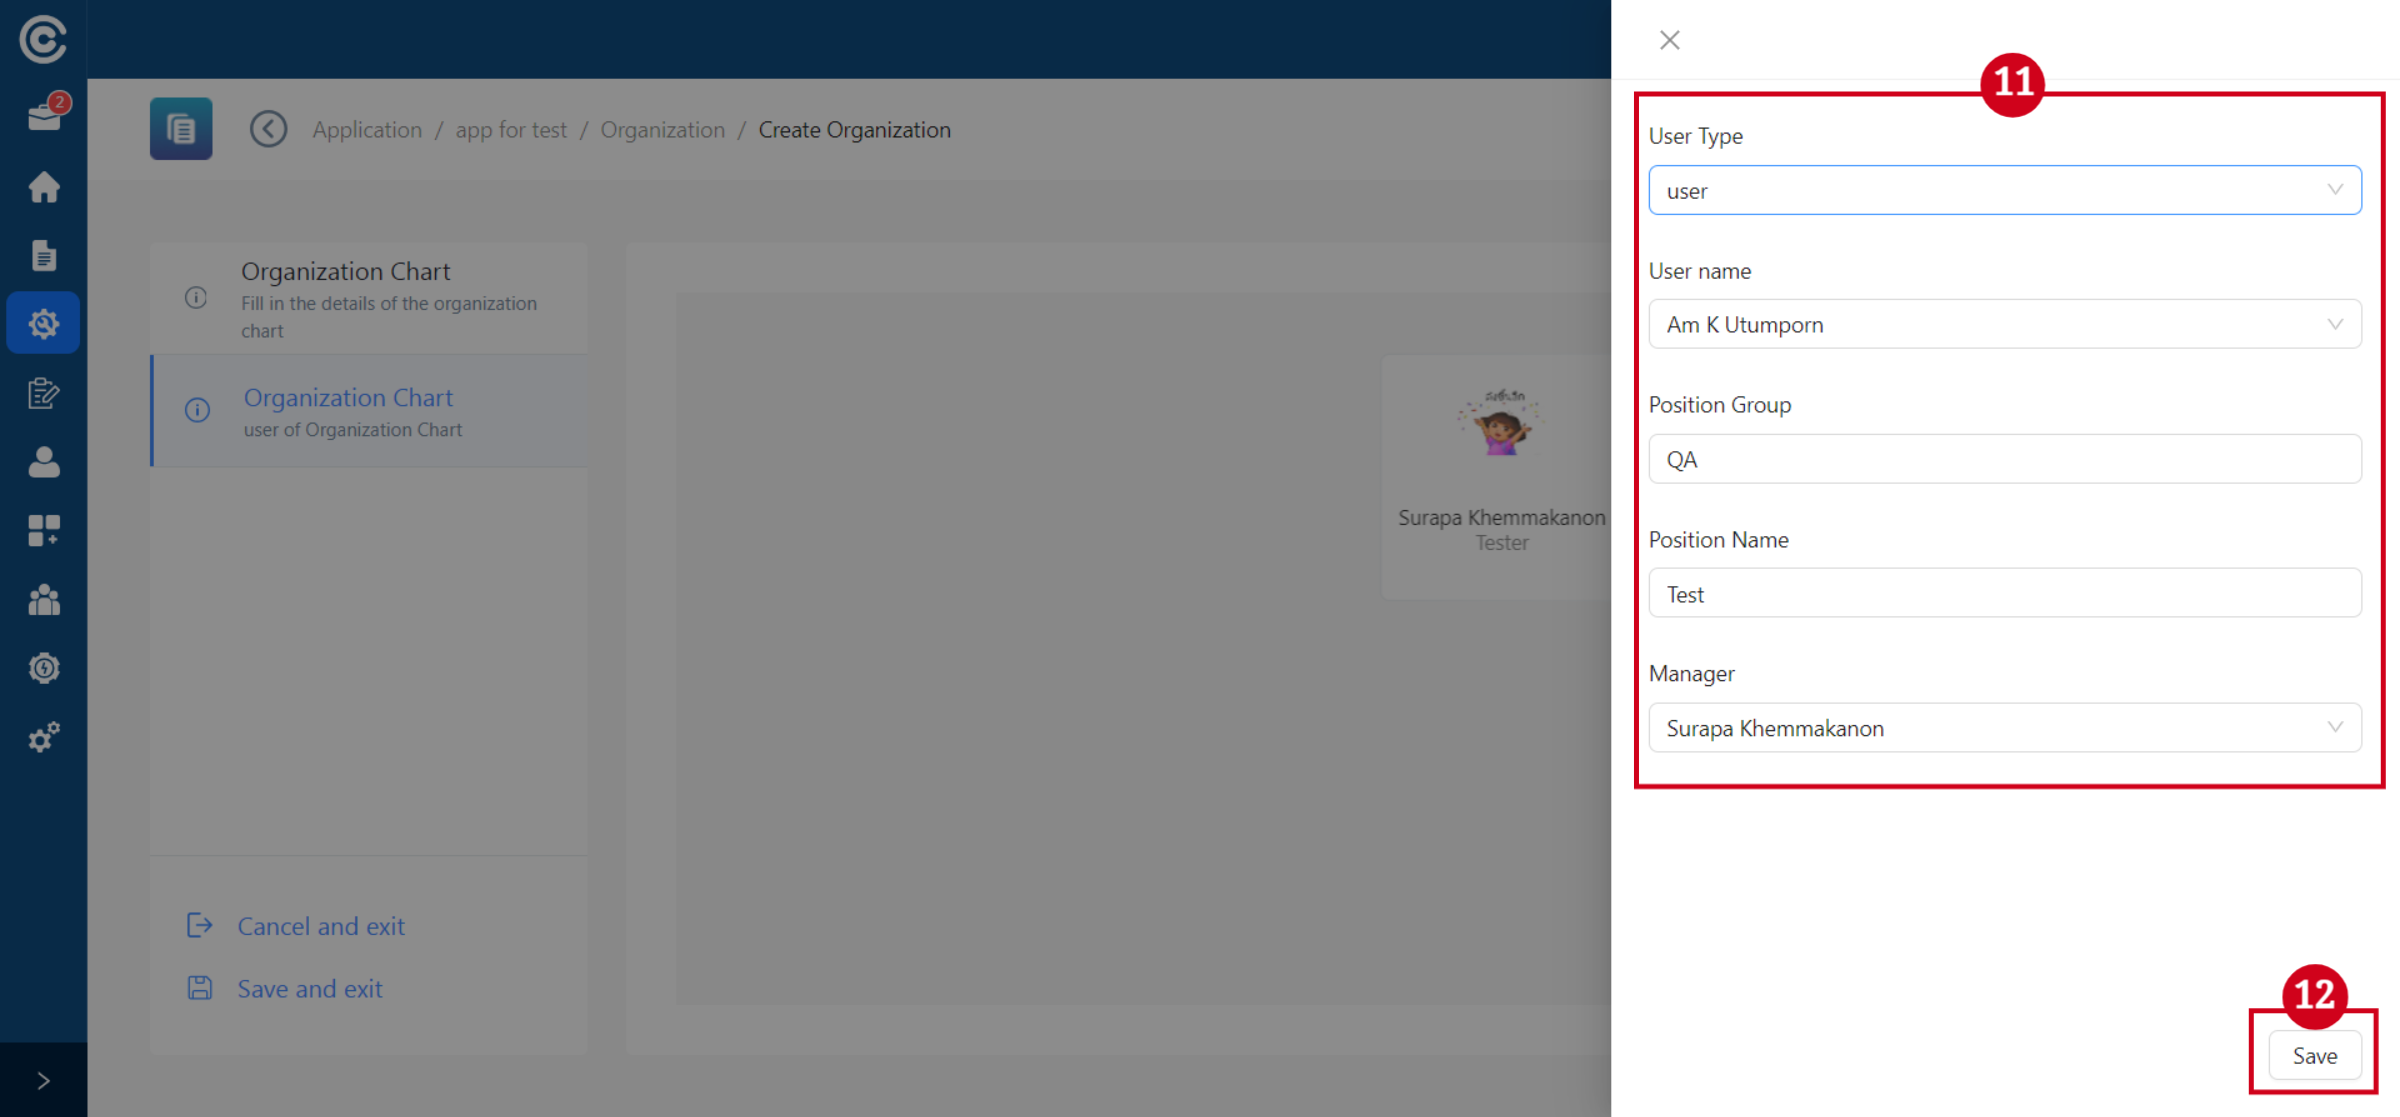Click Save and exit link
The width and height of the screenshot is (2400, 1117).
309,989
